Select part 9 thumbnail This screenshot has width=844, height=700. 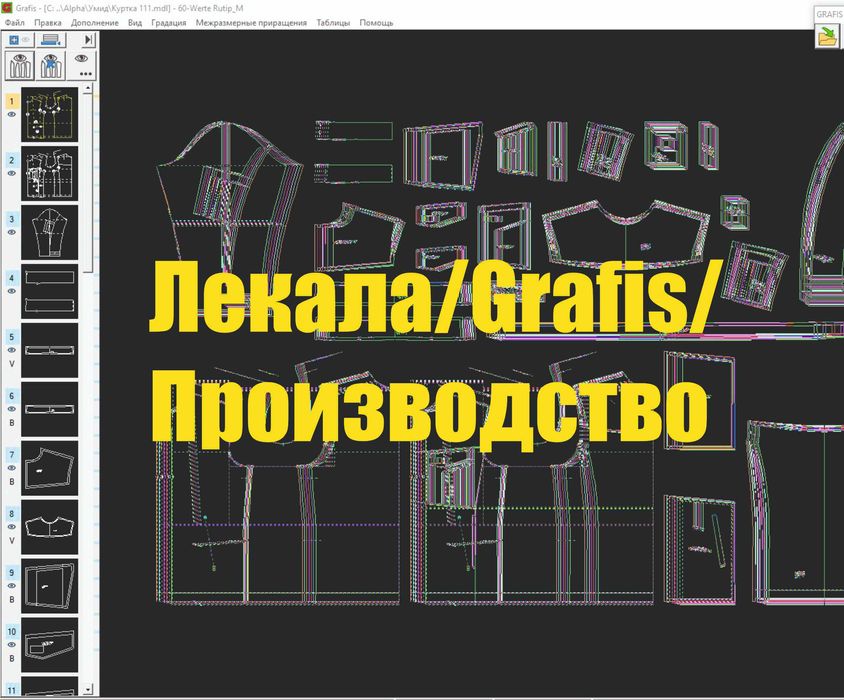click(x=50, y=586)
